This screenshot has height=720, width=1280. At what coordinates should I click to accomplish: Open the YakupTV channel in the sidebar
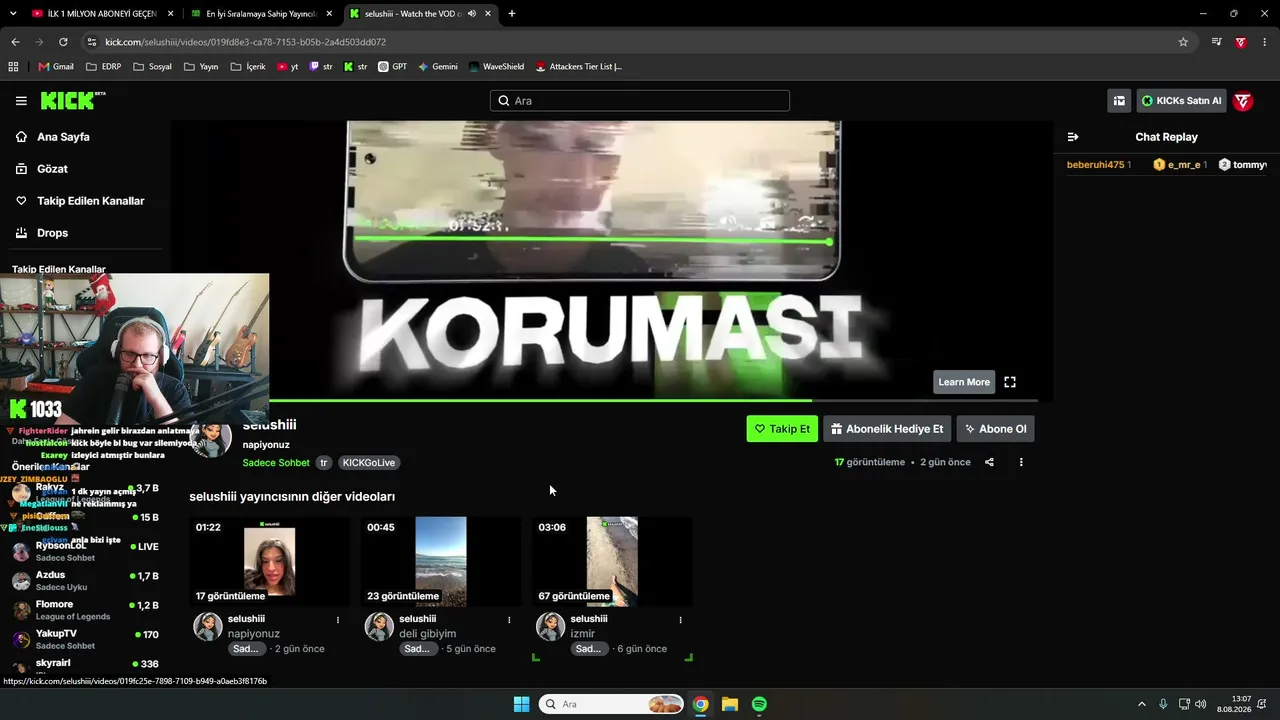pyautogui.click(x=85, y=639)
